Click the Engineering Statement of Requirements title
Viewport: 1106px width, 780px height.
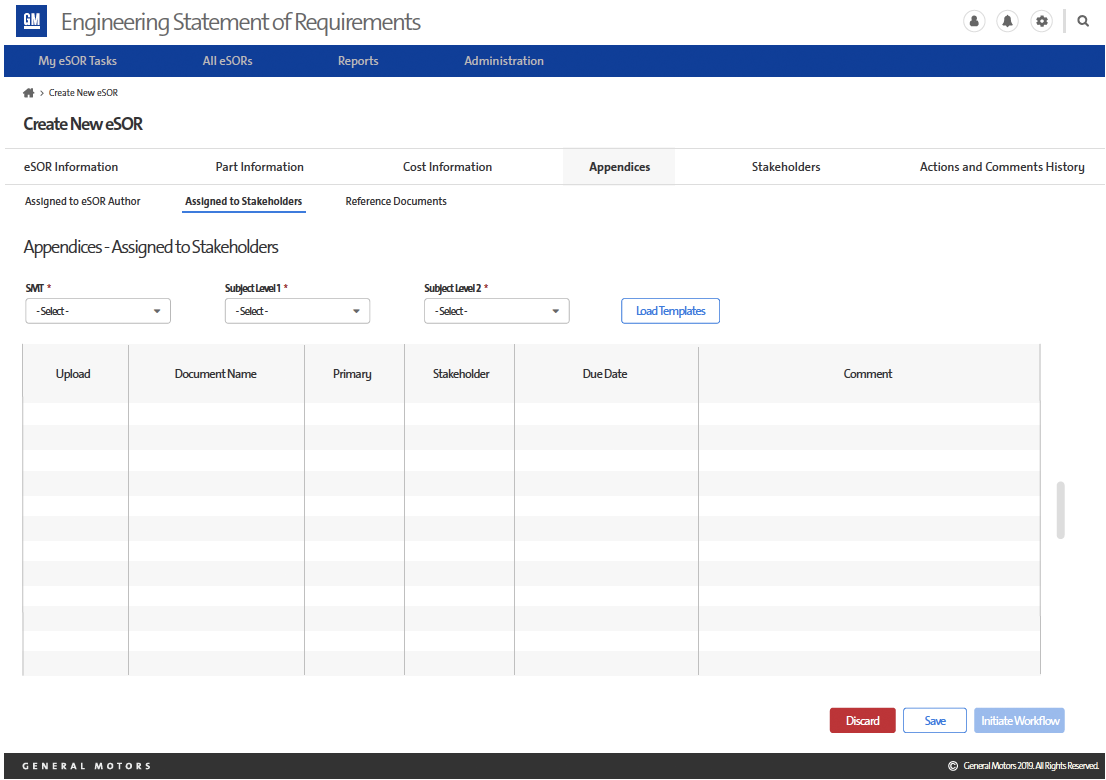tap(241, 22)
